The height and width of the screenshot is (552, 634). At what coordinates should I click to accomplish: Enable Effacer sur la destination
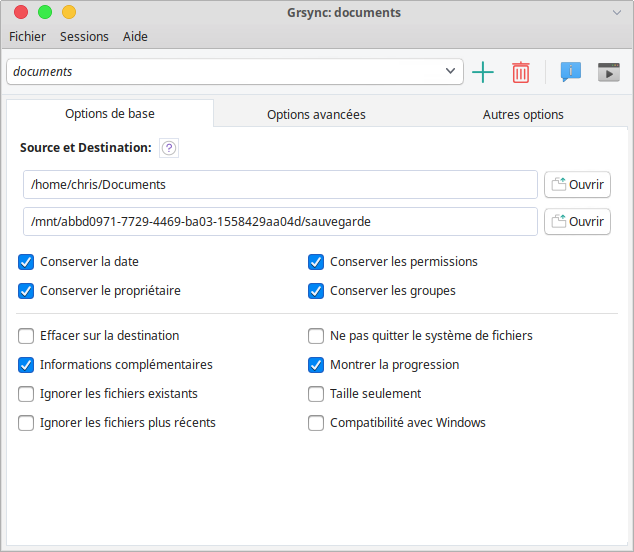(x=26, y=336)
